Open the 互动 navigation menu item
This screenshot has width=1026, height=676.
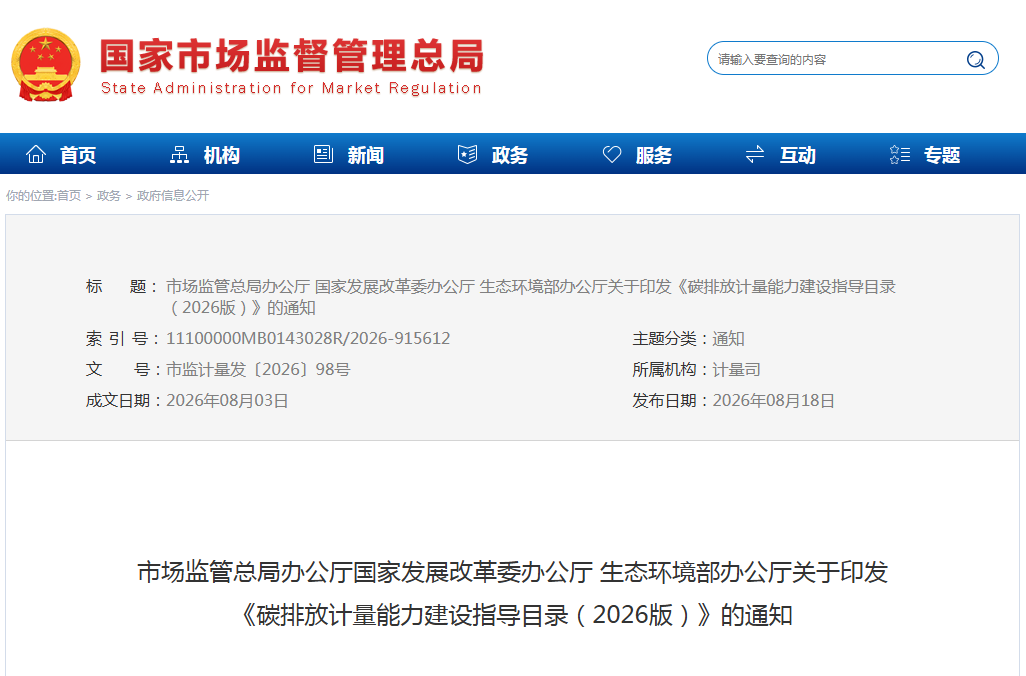798,155
